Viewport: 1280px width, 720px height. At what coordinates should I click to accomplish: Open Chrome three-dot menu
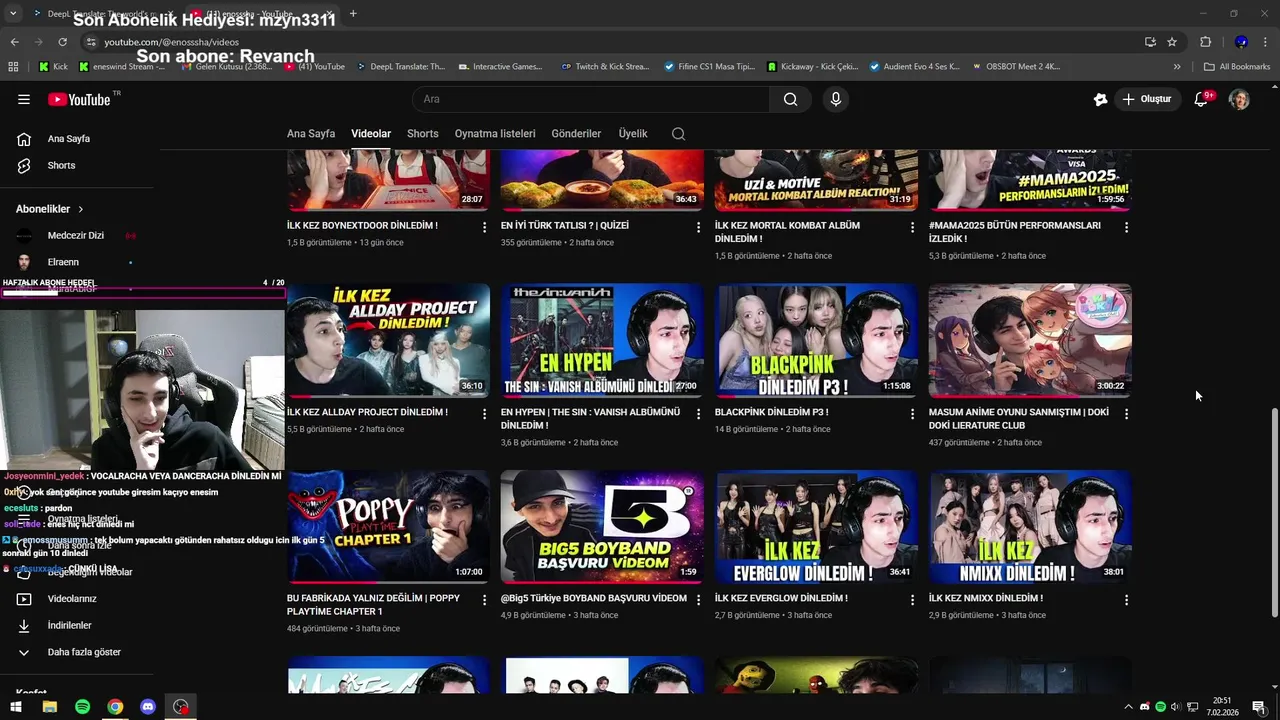[x=1267, y=42]
